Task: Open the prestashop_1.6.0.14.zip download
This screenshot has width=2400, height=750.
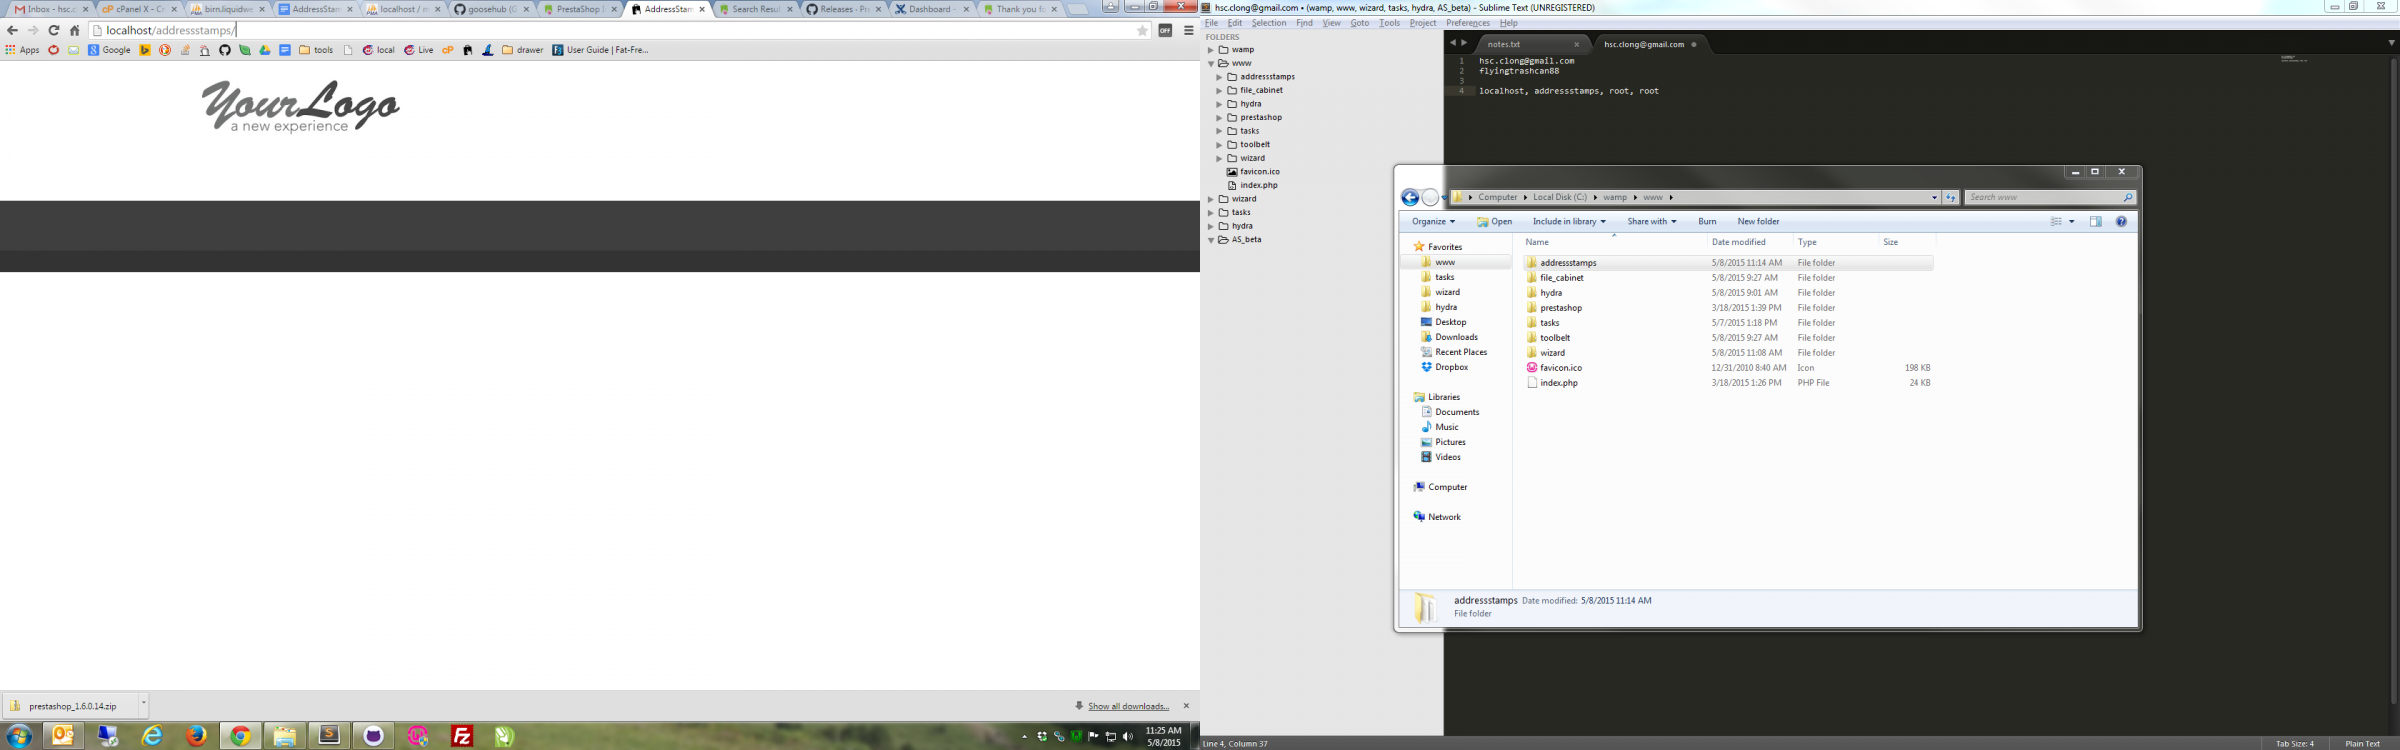Action: pos(70,706)
